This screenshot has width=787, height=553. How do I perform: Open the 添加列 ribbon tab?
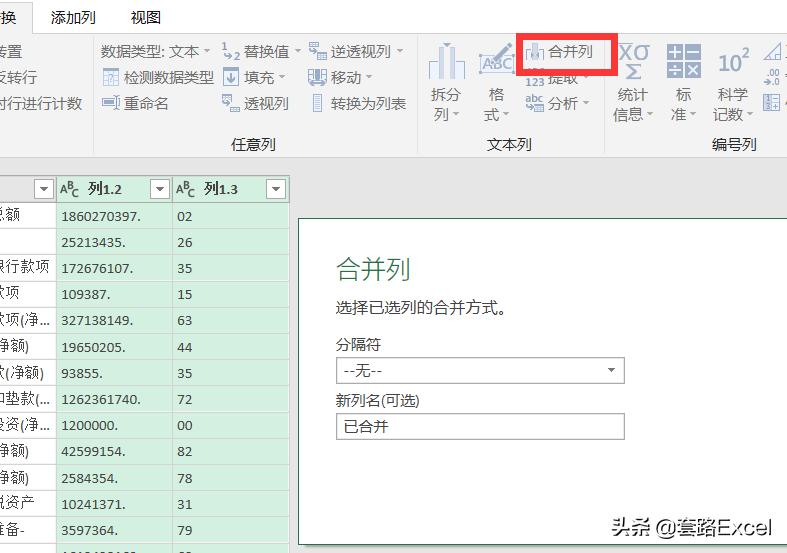[x=73, y=18]
